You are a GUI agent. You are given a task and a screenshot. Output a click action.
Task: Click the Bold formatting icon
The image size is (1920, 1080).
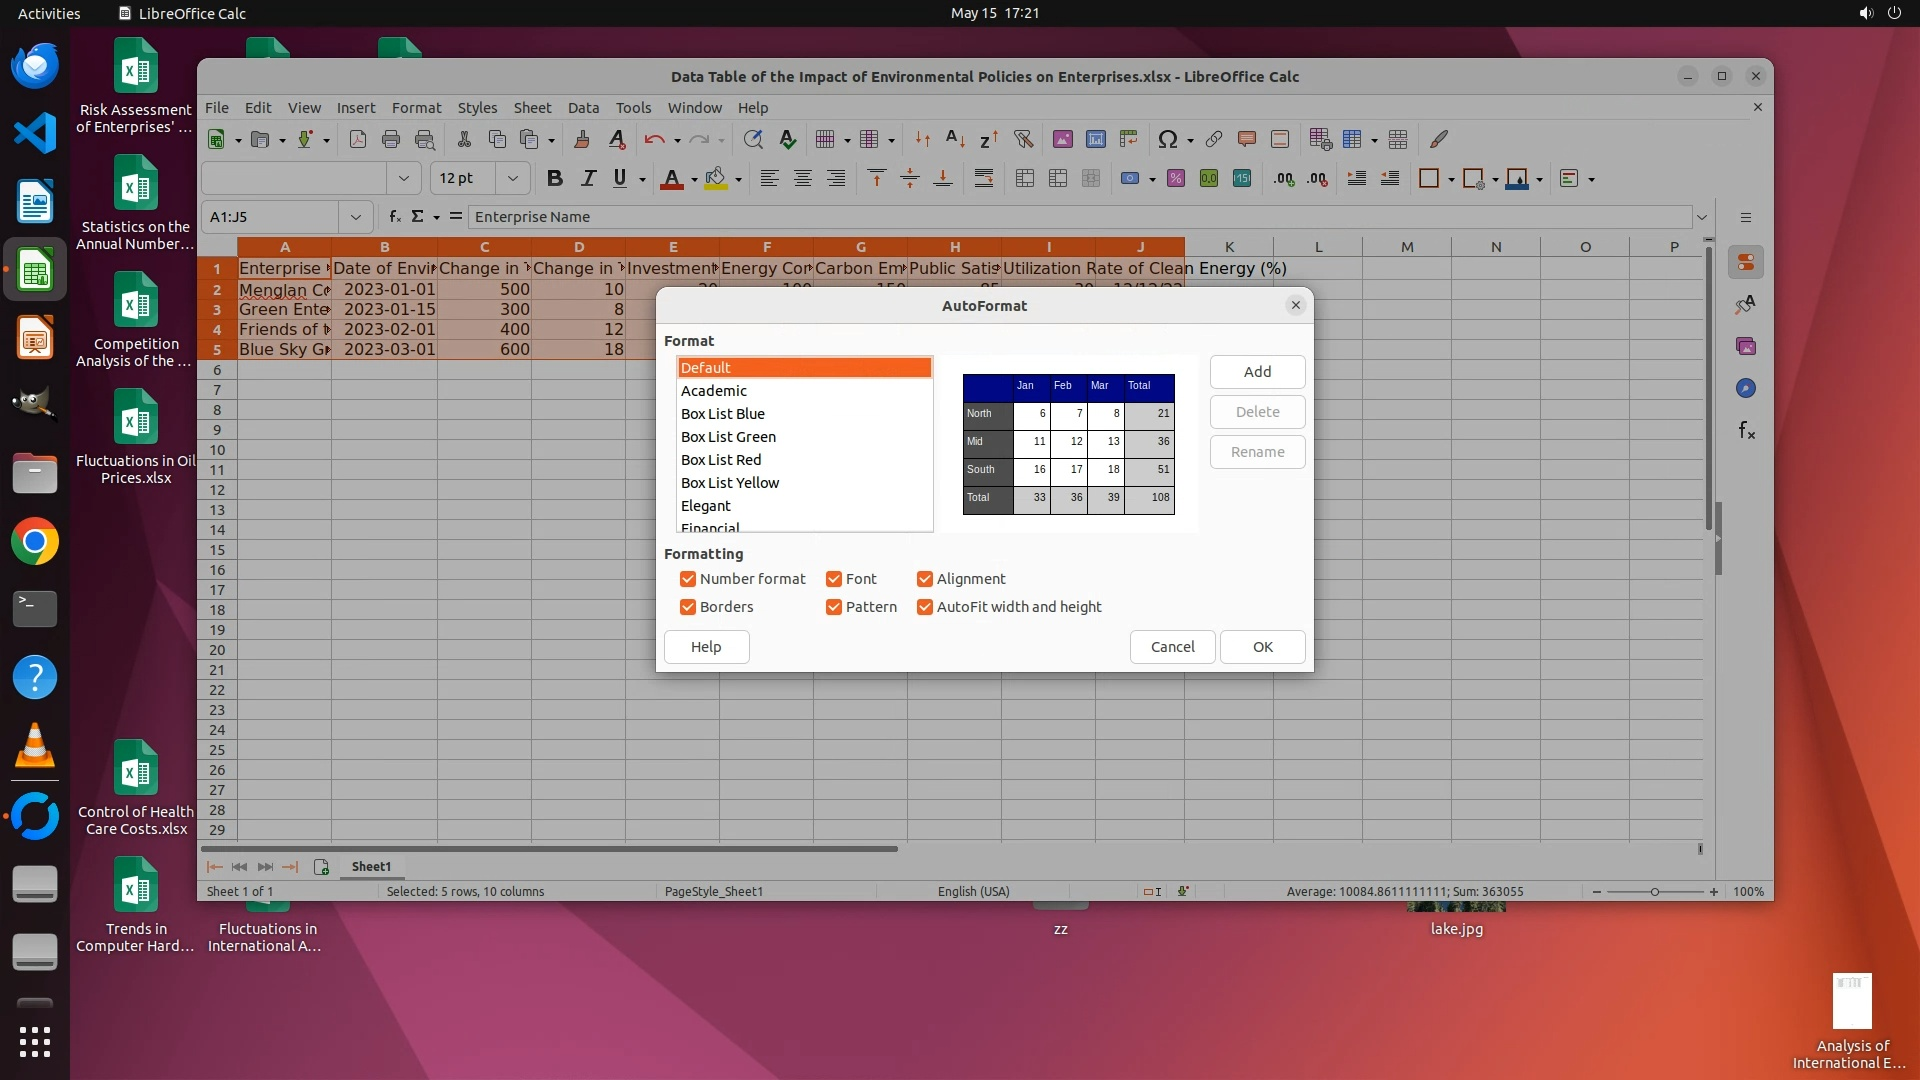(x=555, y=179)
